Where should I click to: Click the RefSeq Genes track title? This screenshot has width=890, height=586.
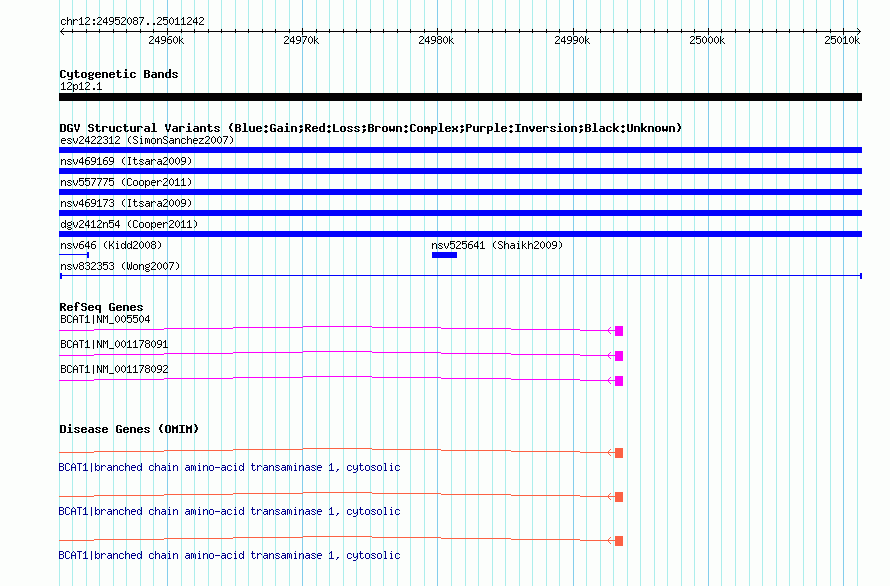pos(101,307)
